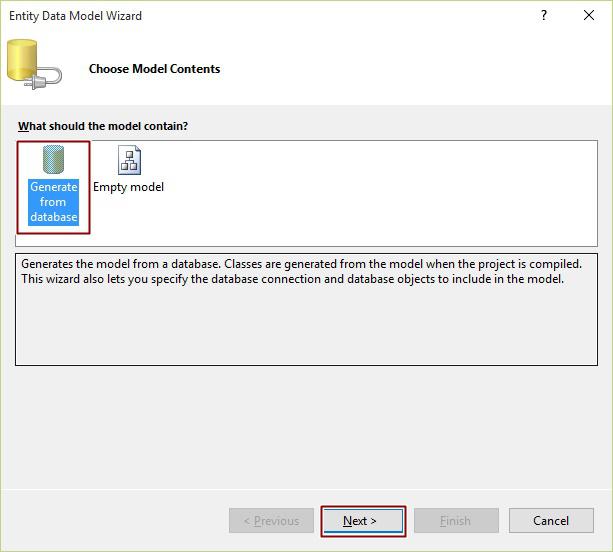Click the "What should the model contain?" label
Image resolution: width=613 pixels, height=552 pixels.
(x=103, y=127)
